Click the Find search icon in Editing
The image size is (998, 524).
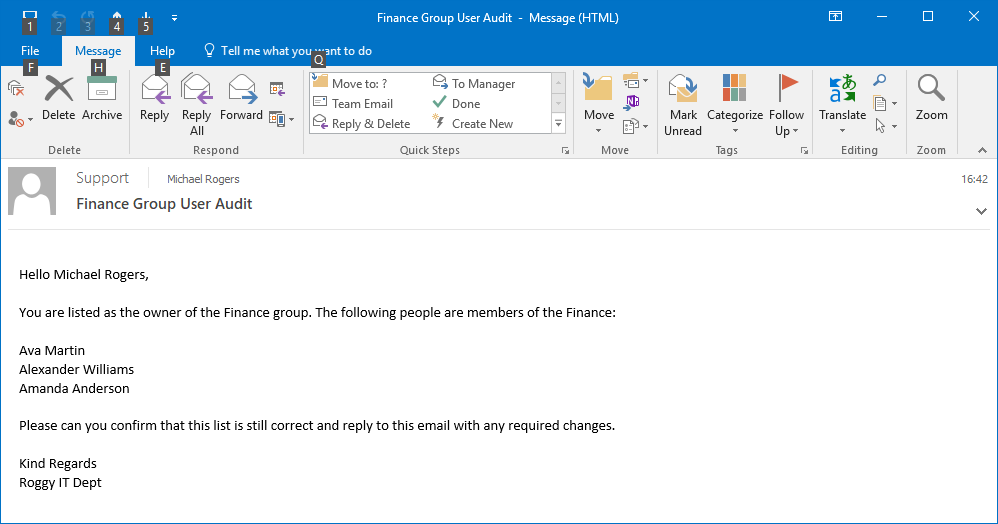pos(880,81)
